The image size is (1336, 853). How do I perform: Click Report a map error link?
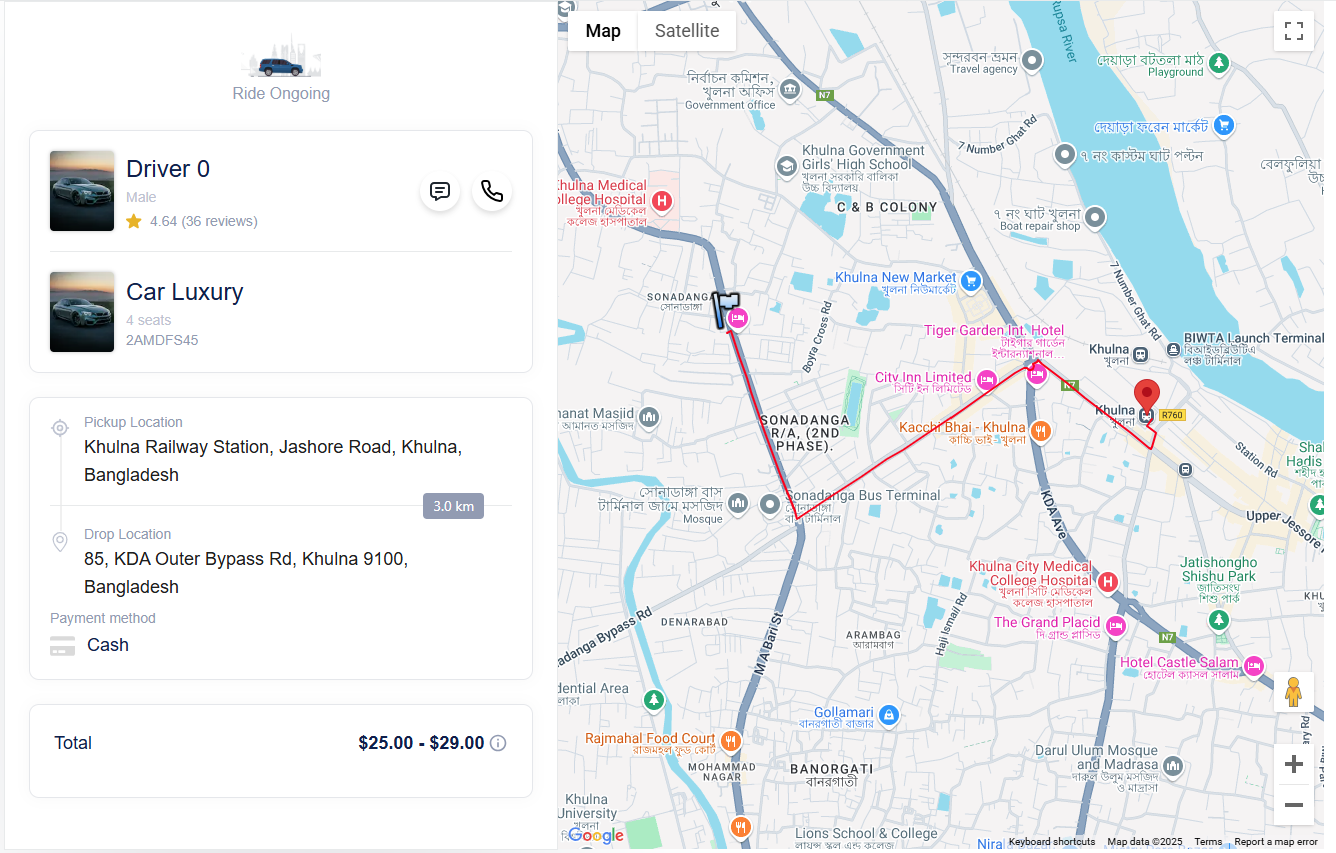[x=1275, y=842]
